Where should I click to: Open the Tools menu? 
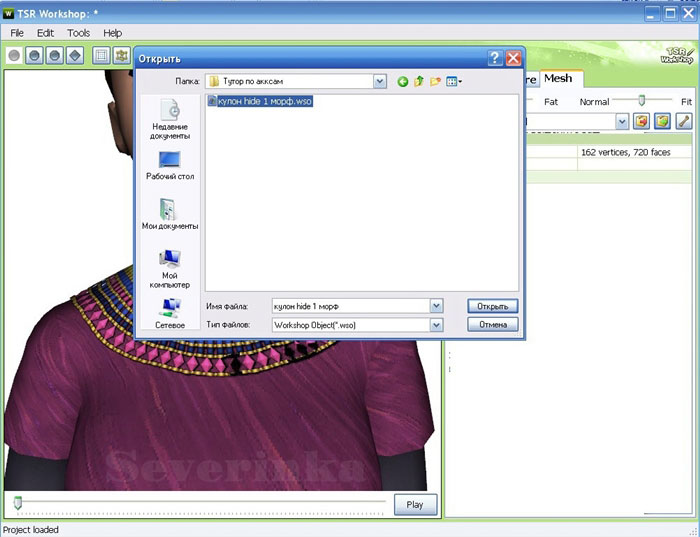coord(78,33)
